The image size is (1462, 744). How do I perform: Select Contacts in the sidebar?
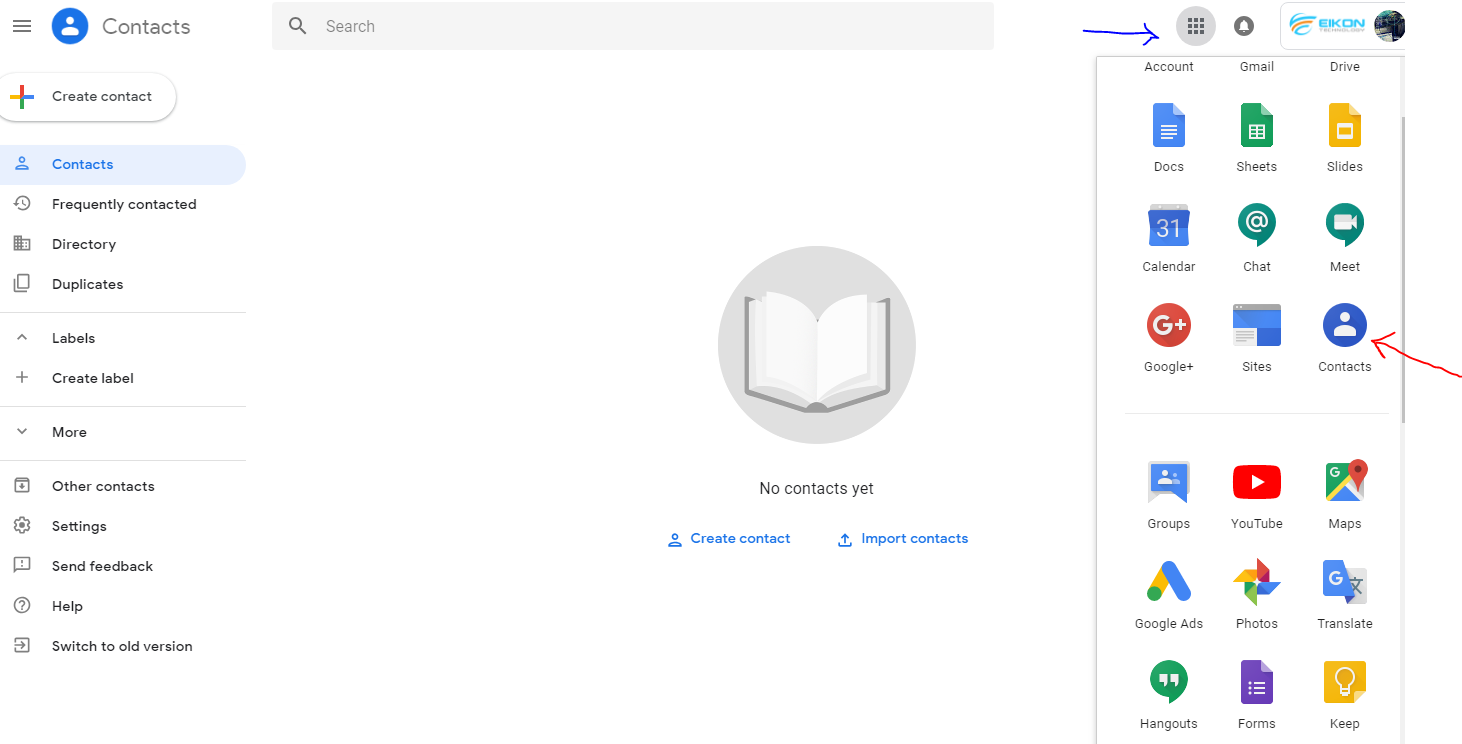(x=122, y=165)
